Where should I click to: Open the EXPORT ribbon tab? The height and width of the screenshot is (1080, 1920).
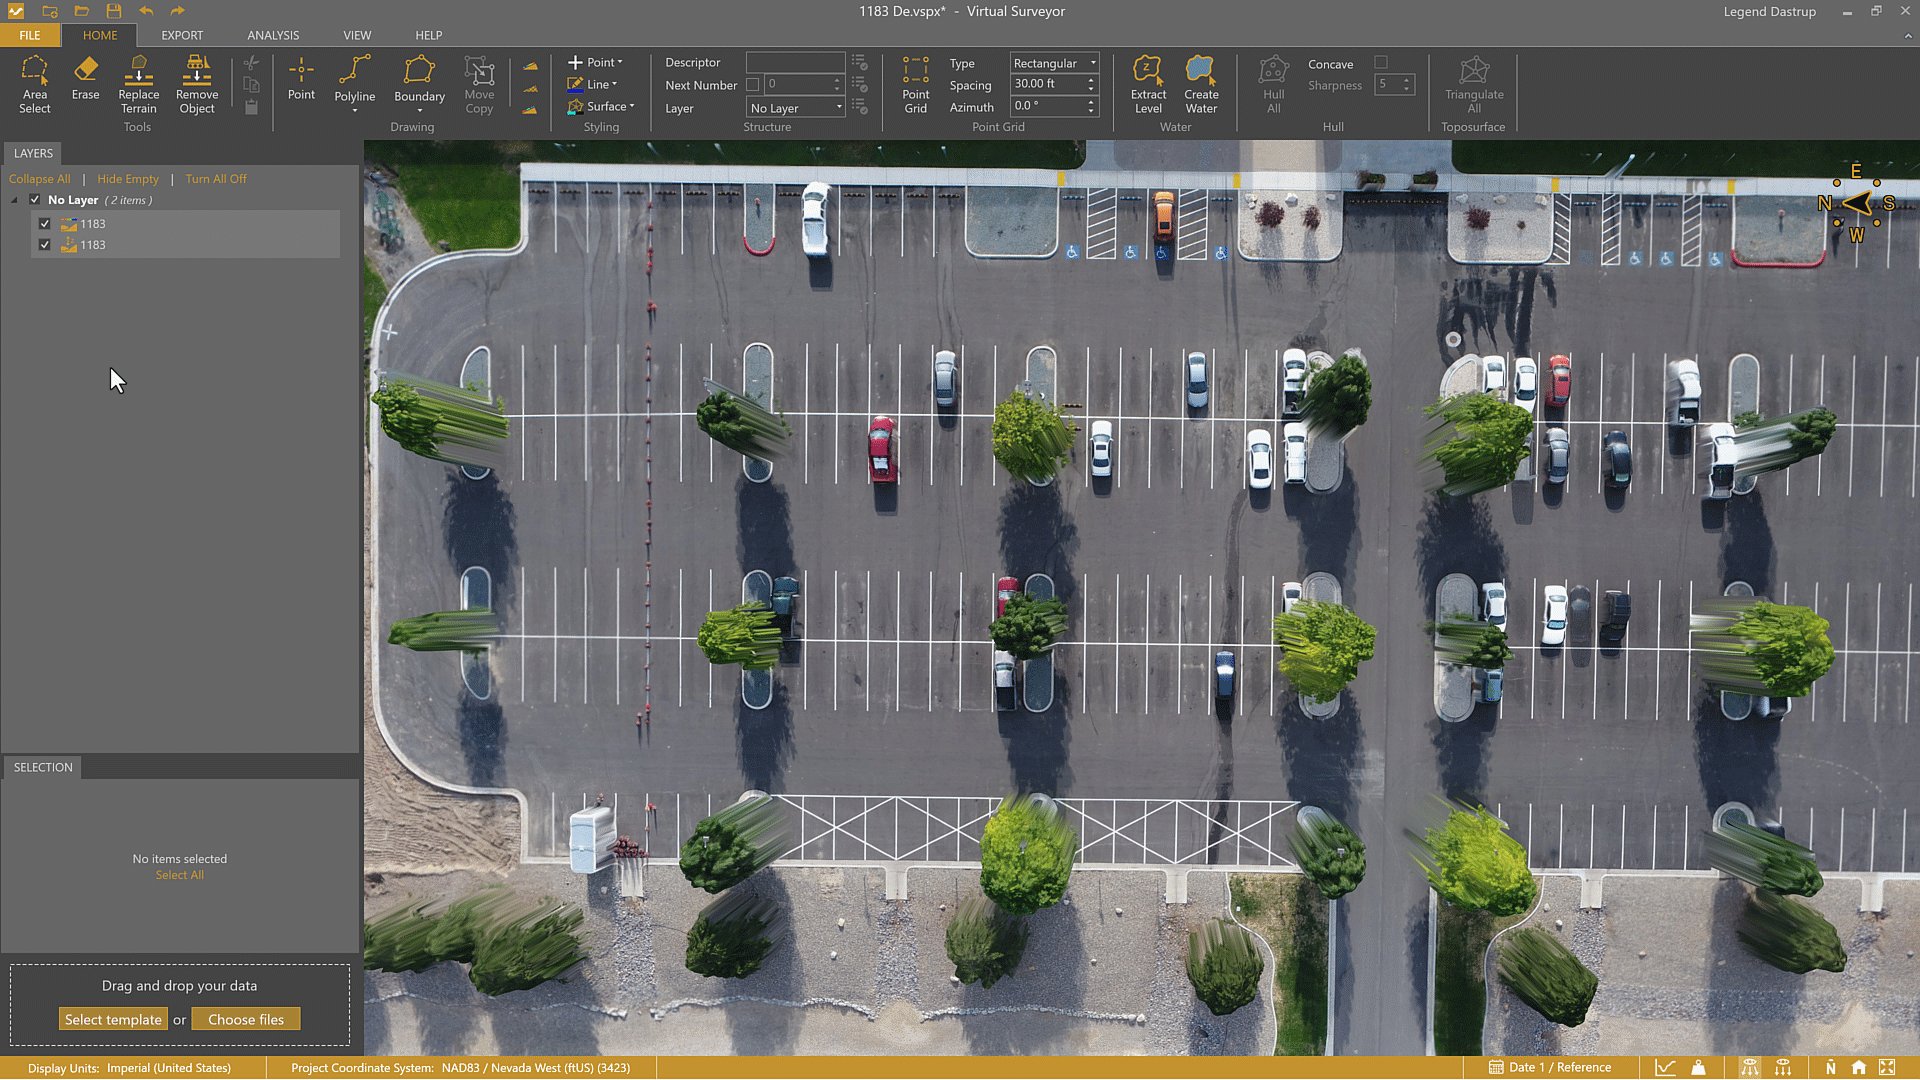(182, 35)
